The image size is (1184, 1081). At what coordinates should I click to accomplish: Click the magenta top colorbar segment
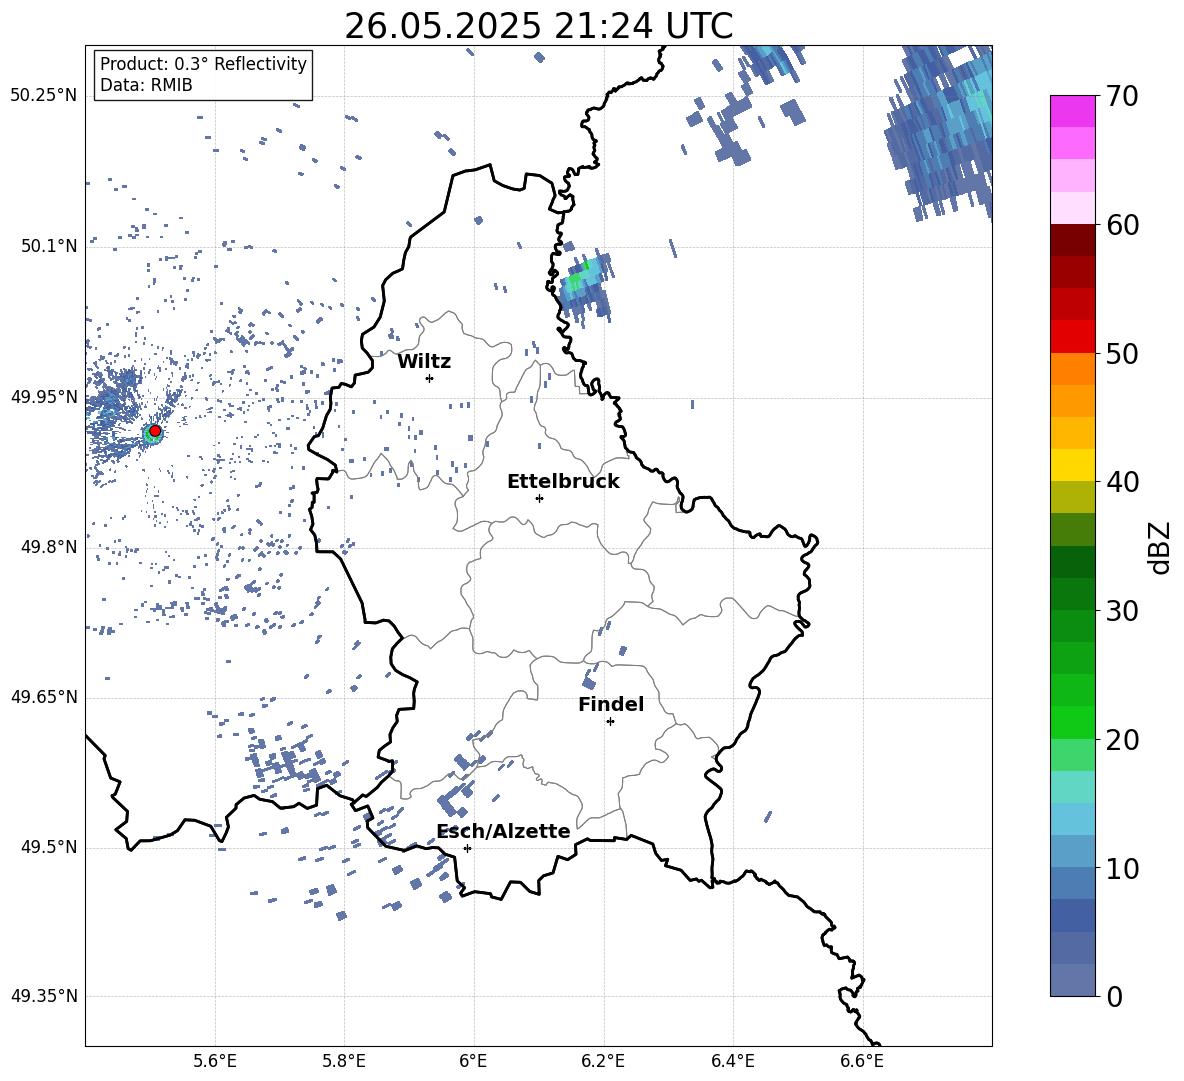pos(1072,111)
